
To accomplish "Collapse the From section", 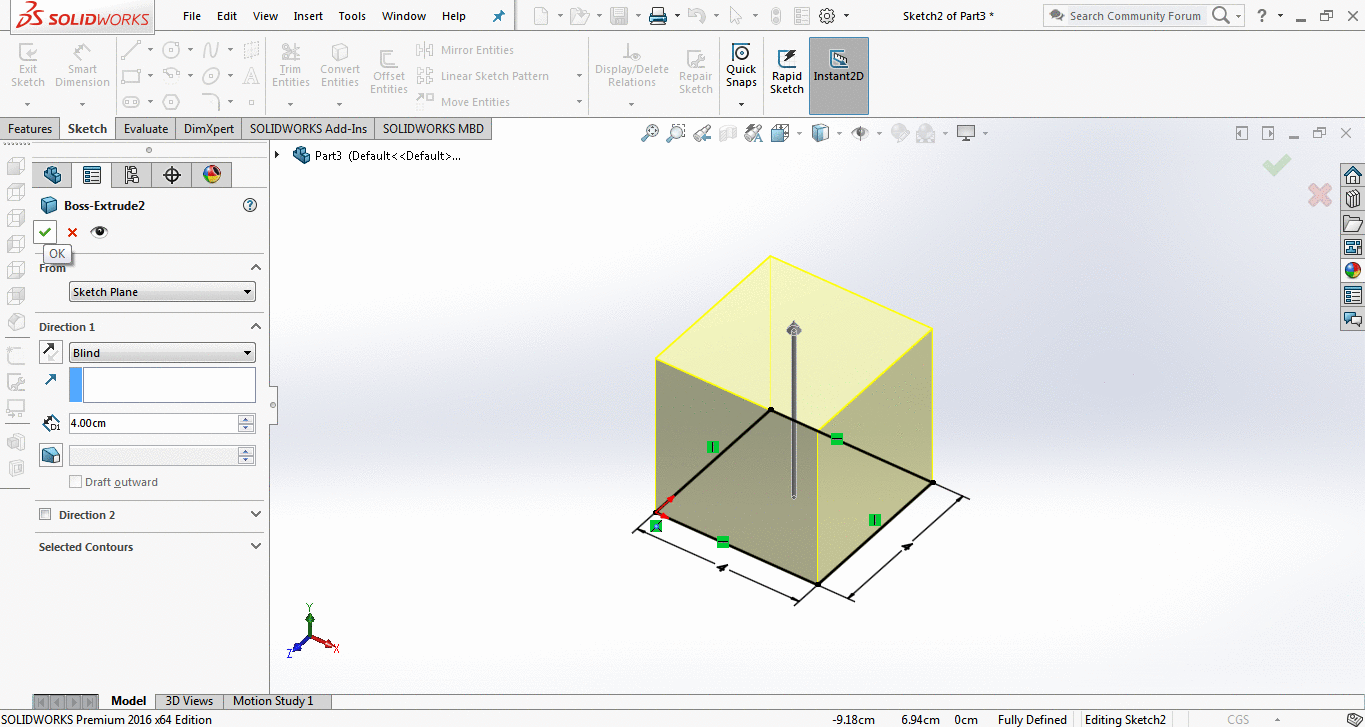I will 256,267.
